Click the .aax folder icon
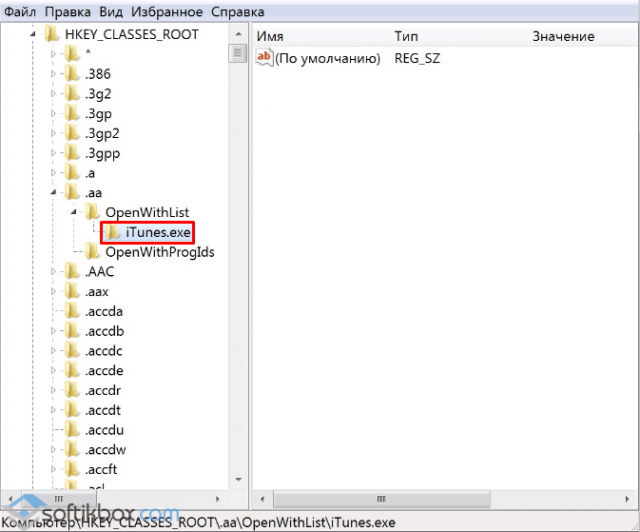 click(x=72, y=291)
